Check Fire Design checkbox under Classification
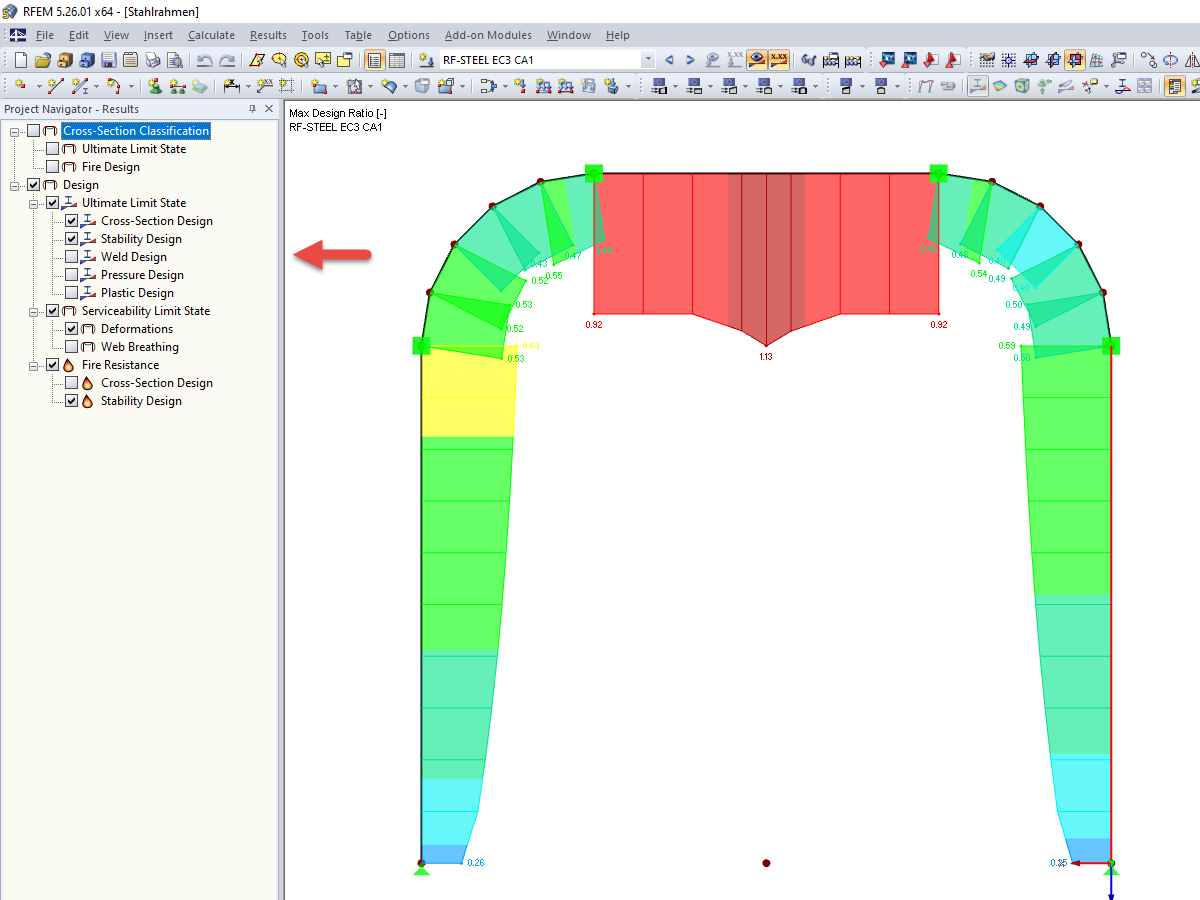Viewport: 1200px width, 900px height. point(53,167)
